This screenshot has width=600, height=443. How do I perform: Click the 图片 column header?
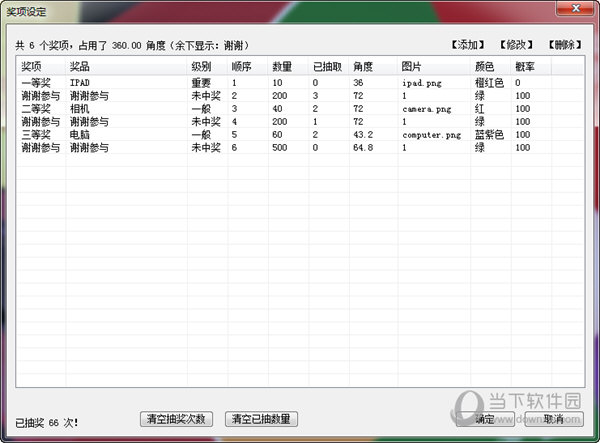click(x=434, y=67)
